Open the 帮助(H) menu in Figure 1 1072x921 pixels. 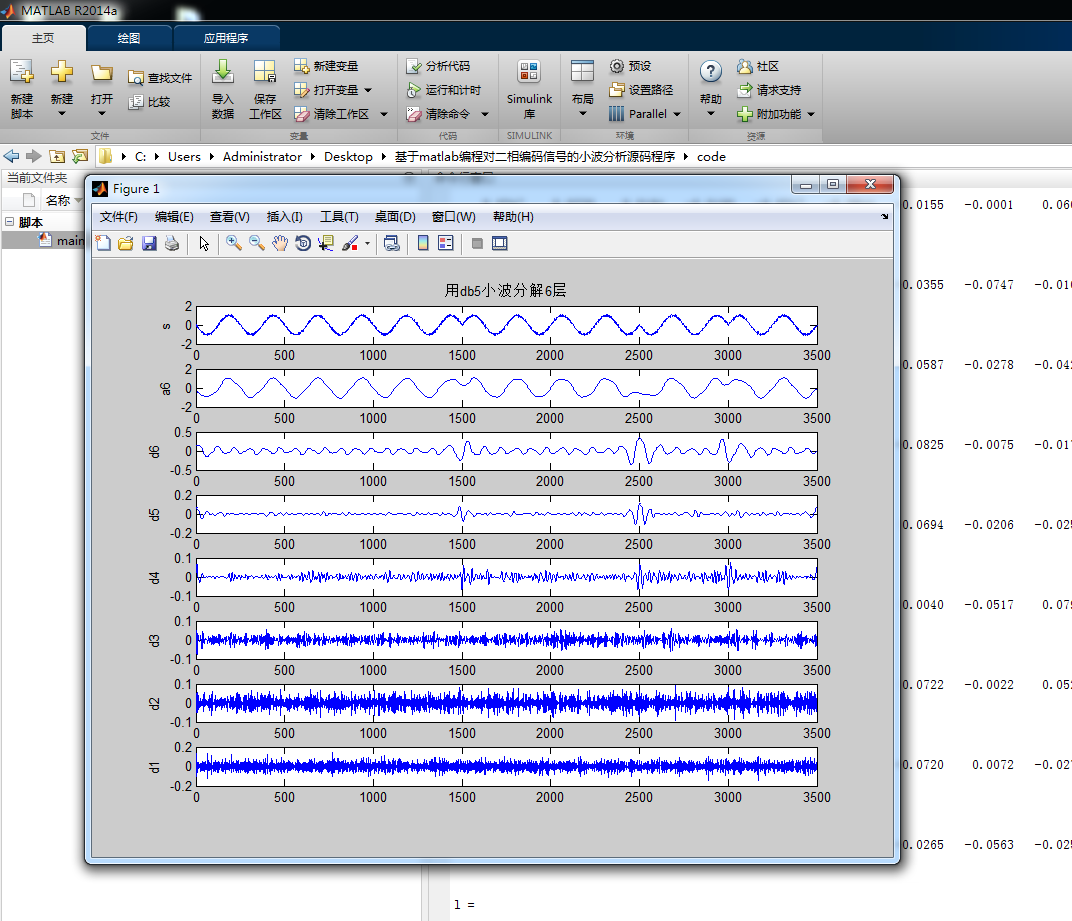click(513, 217)
